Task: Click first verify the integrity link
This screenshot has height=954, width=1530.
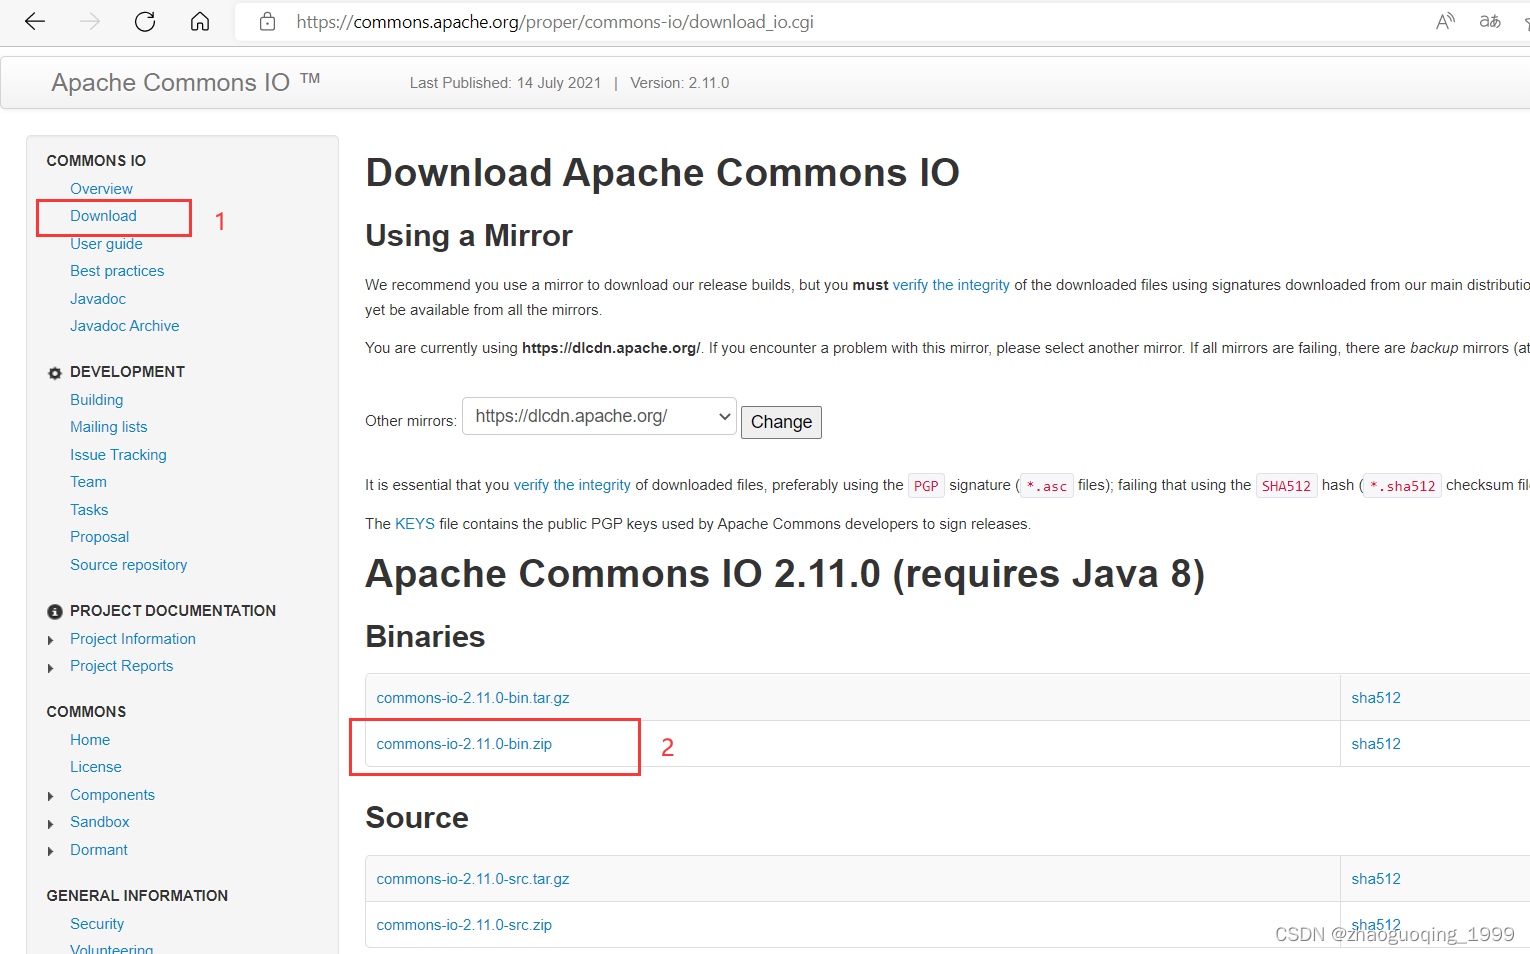Action: coord(951,285)
